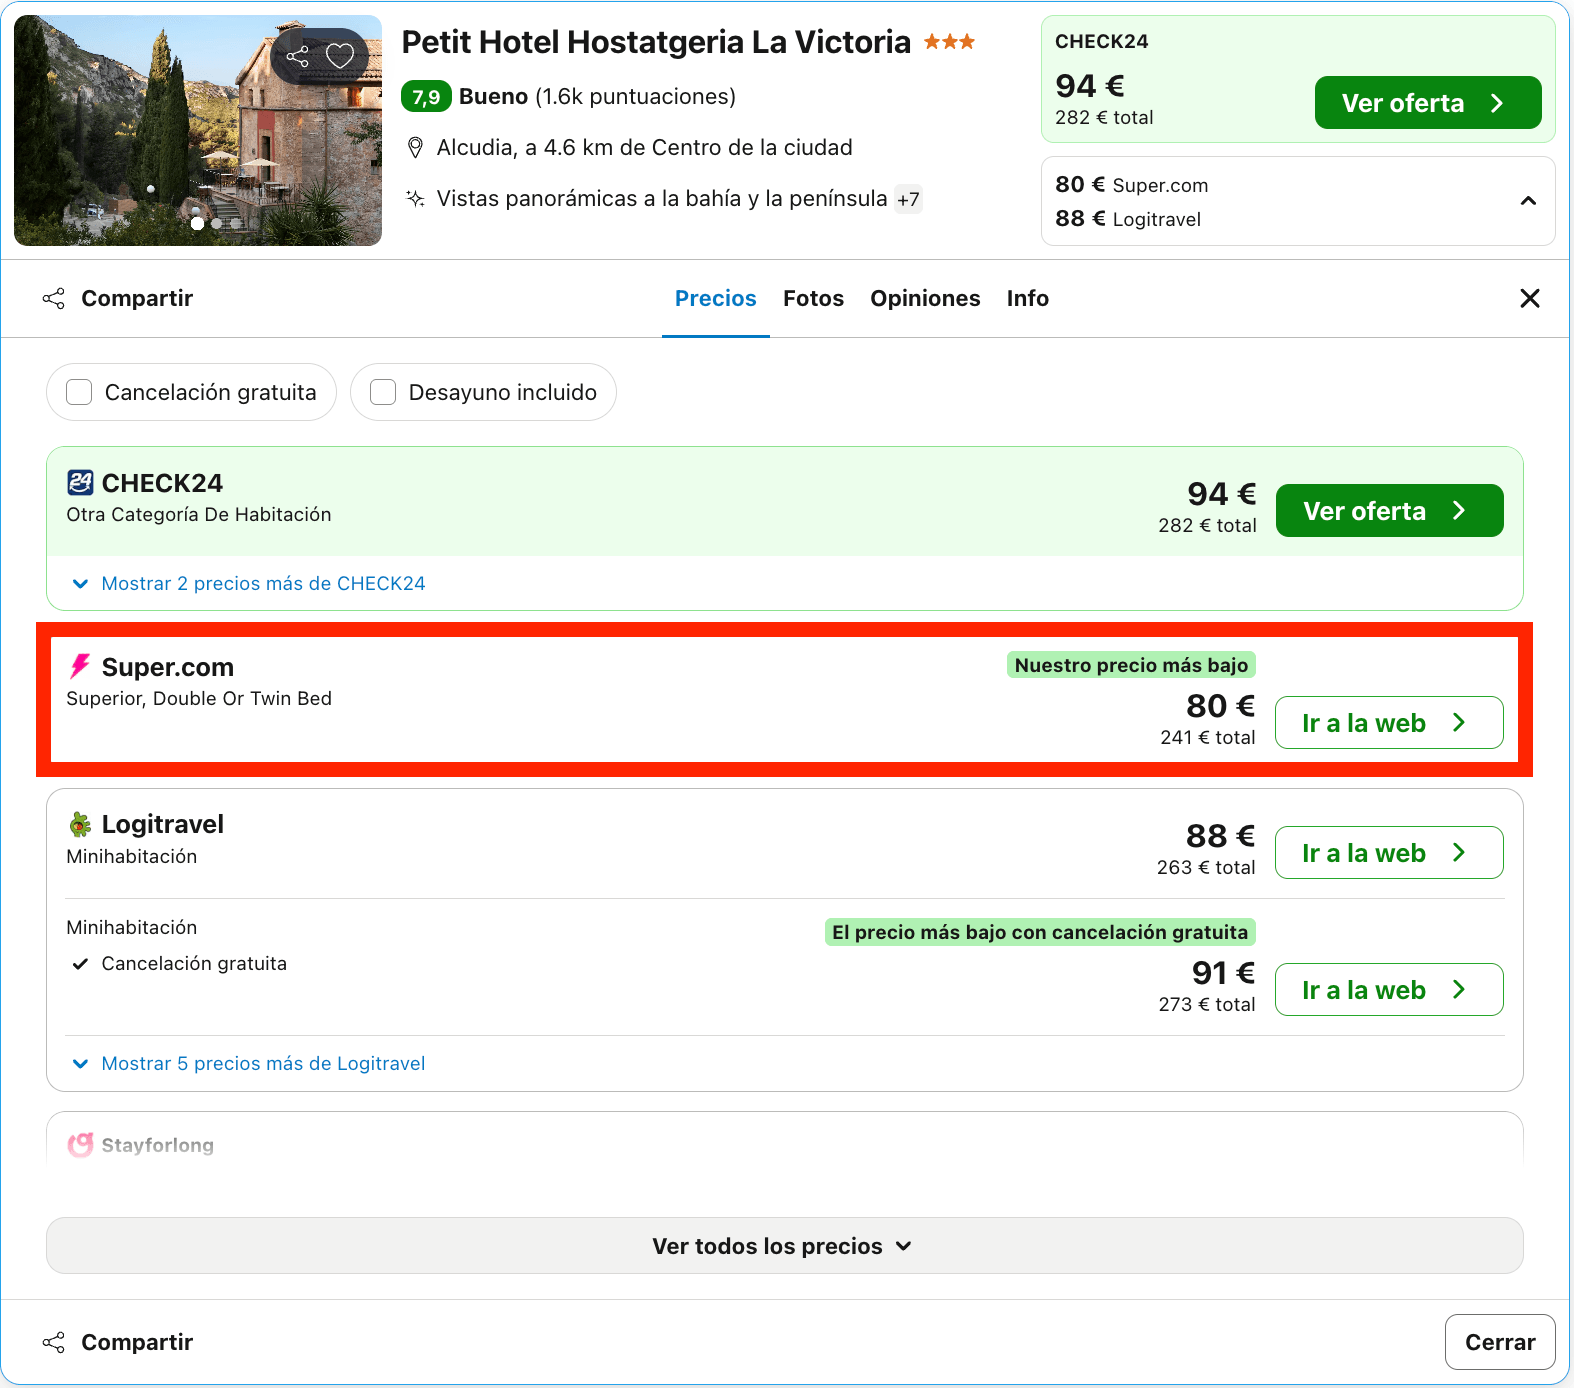1574x1388 pixels.
Task: Click the location pin icon beside Alcudia
Action: tap(416, 148)
